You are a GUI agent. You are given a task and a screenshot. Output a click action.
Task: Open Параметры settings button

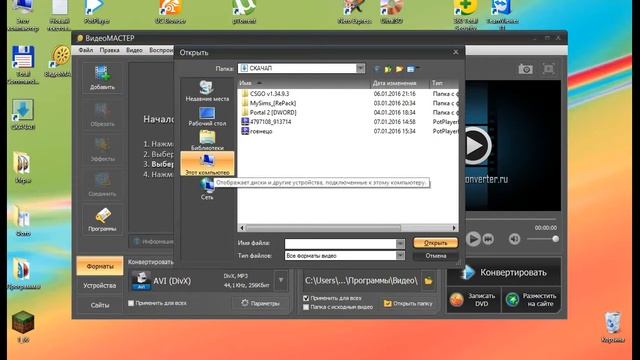point(260,303)
